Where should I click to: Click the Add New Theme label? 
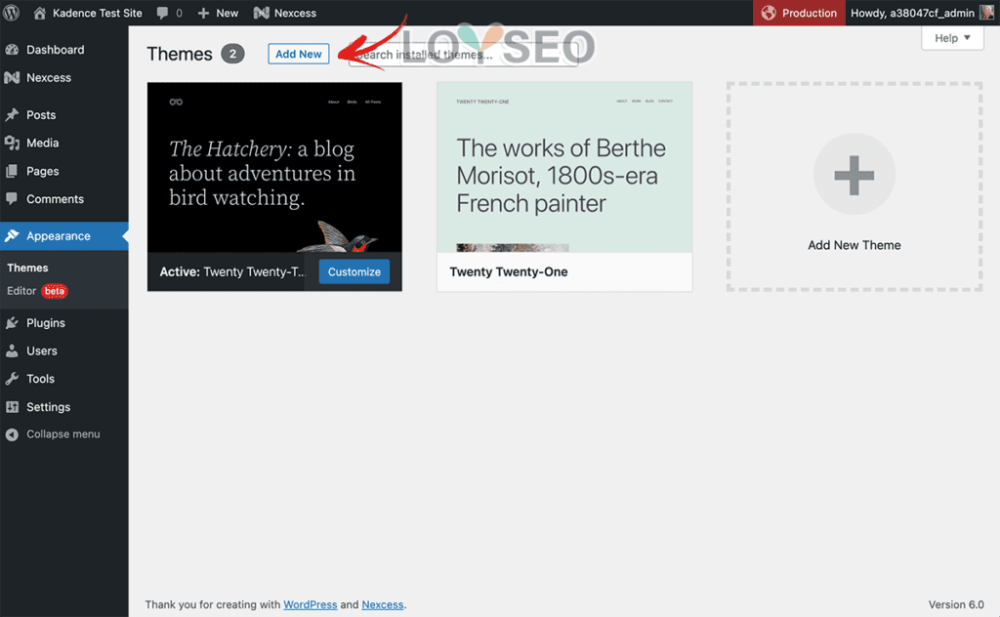point(854,245)
